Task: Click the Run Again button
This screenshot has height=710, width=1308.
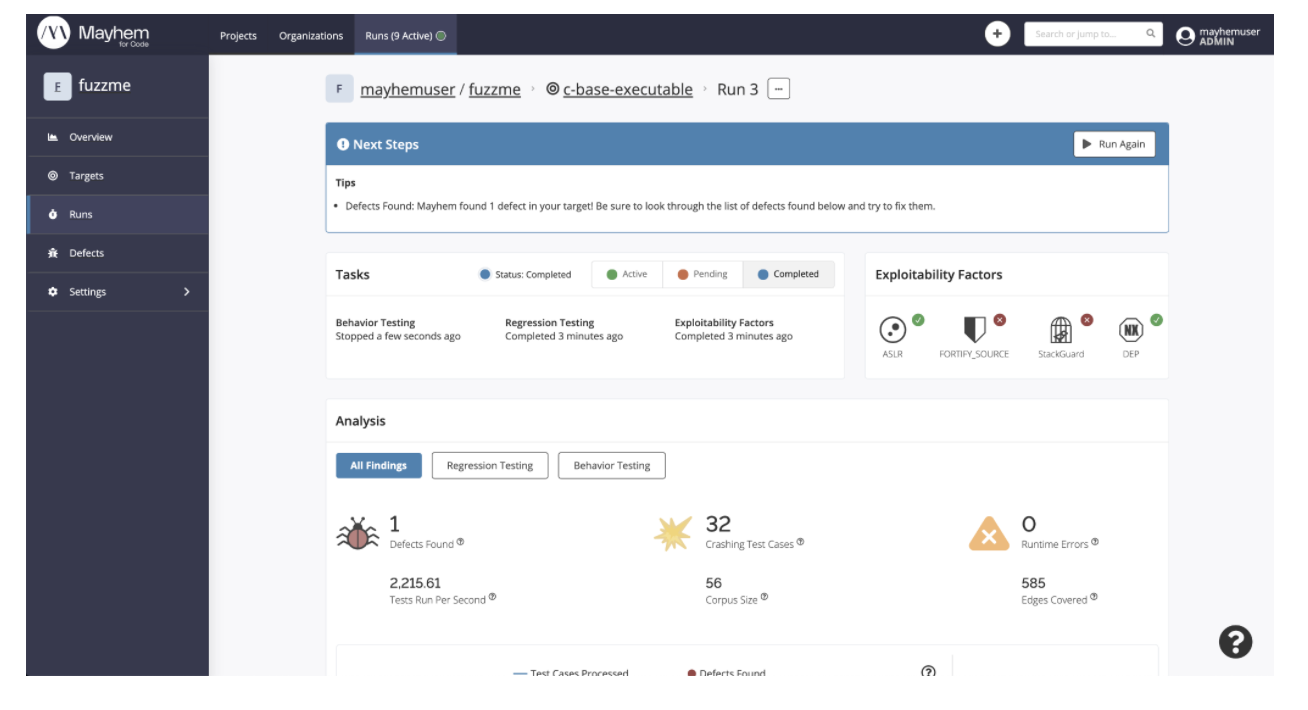Action: point(1113,144)
